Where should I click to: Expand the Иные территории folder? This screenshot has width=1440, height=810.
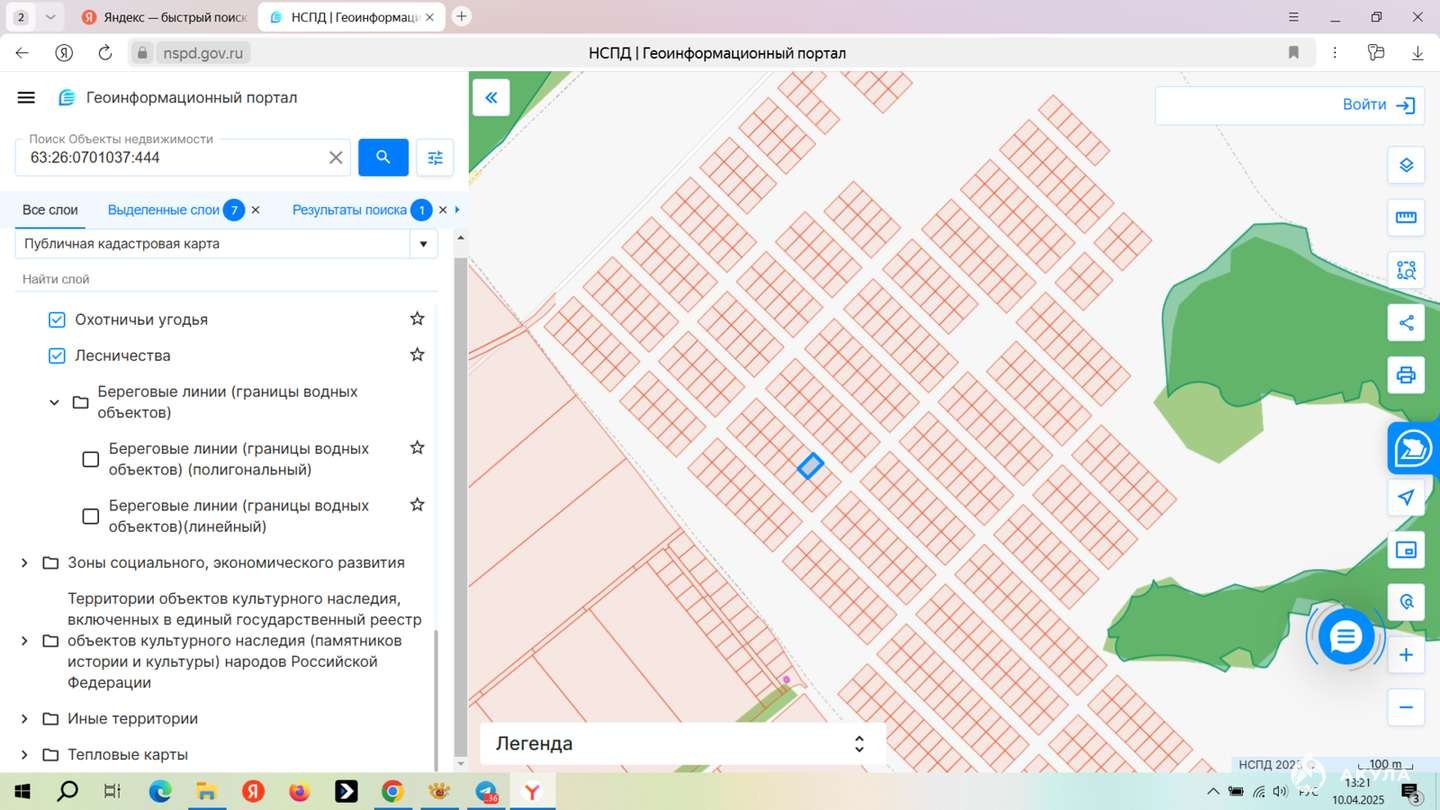24,719
